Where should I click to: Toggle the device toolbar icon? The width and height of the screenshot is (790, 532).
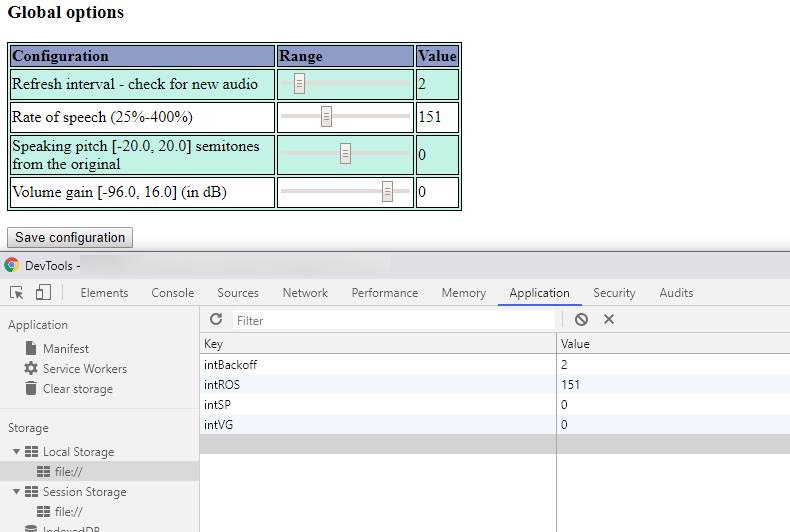43,292
